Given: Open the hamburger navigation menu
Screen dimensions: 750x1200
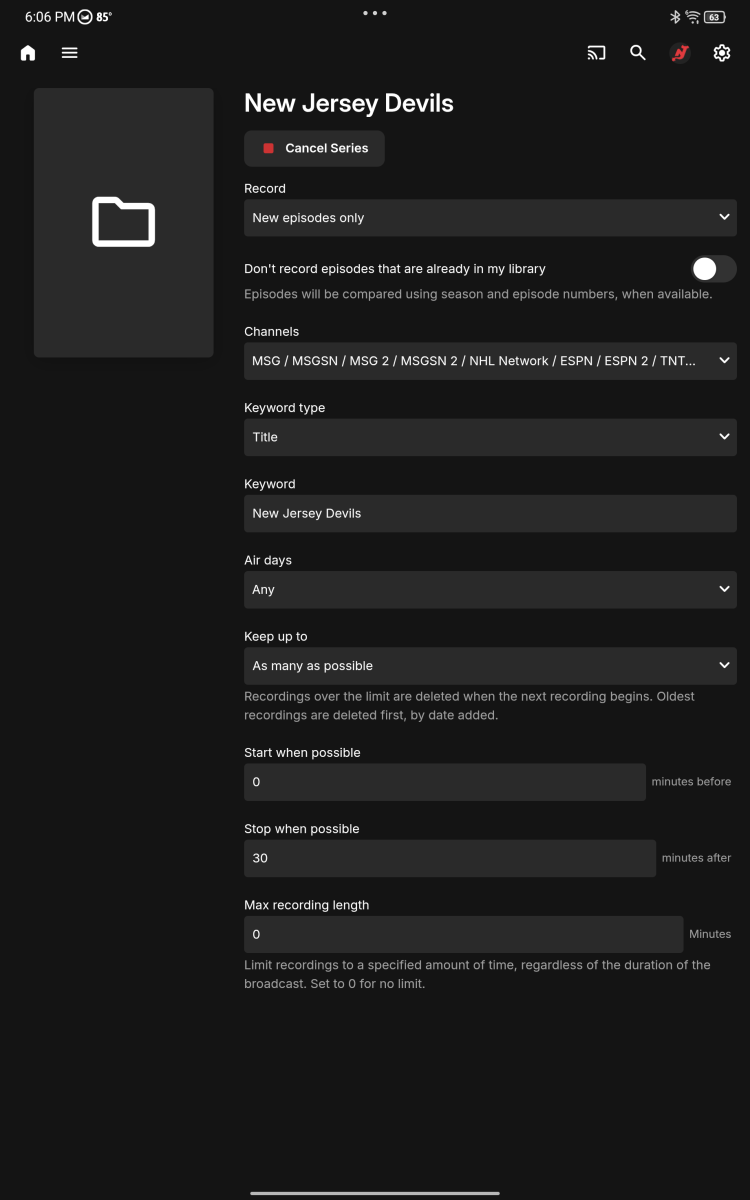Looking at the screenshot, I should [x=69, y=52].
